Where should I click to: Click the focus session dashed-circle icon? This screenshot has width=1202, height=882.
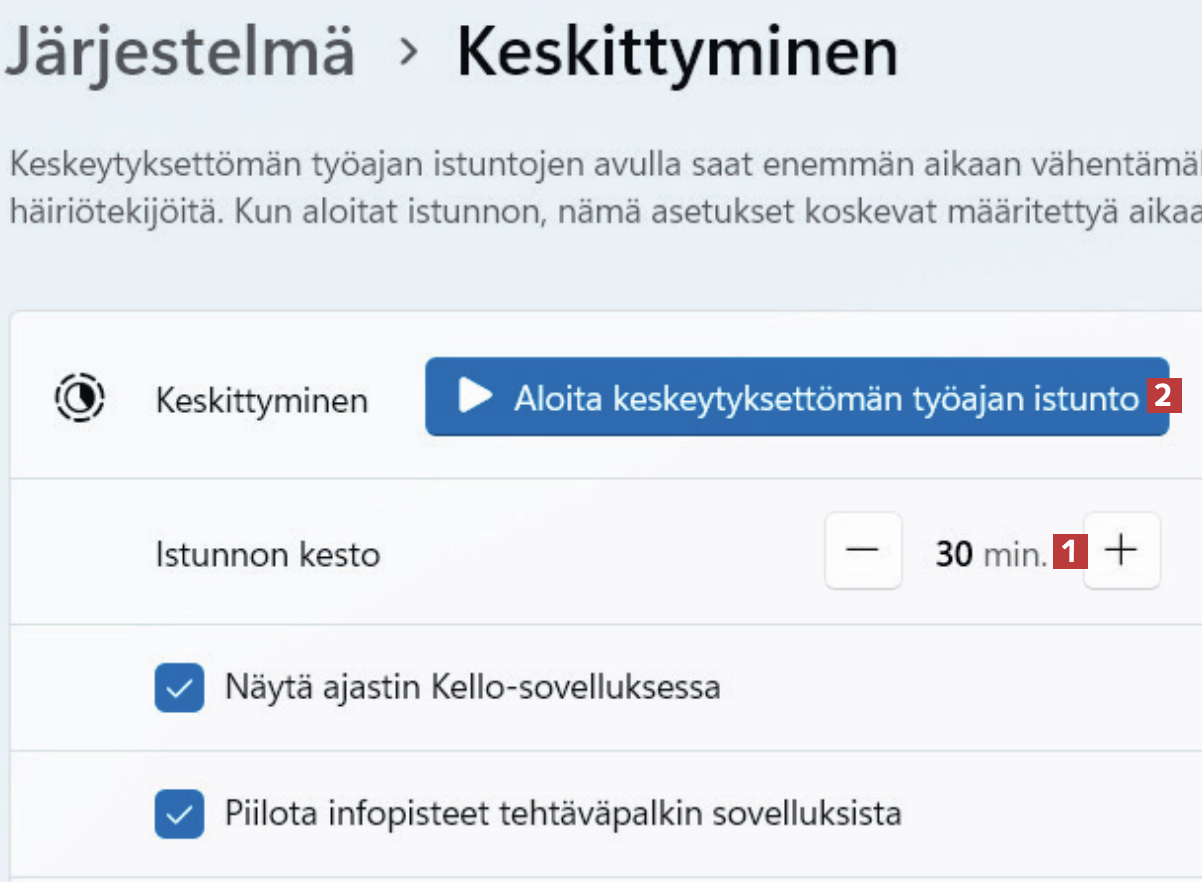tap(78, 398)
